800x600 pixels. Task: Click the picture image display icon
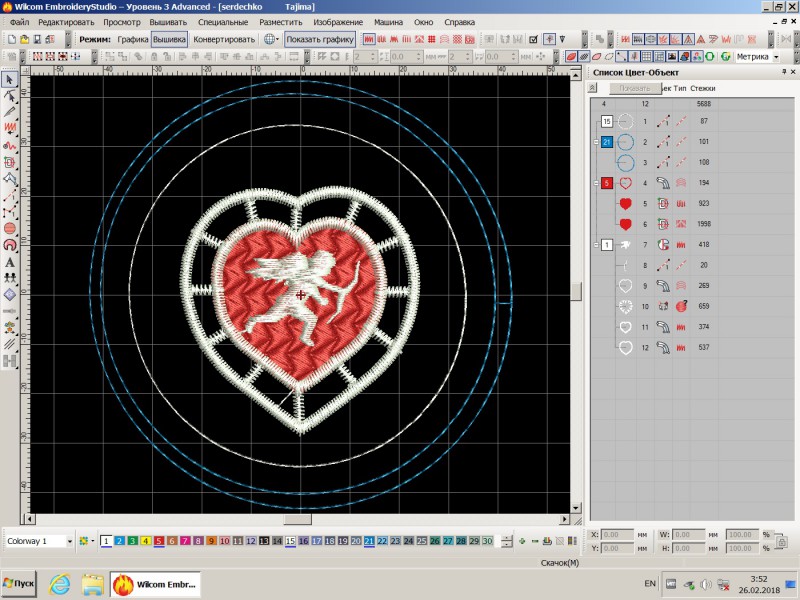click(671, 57)
